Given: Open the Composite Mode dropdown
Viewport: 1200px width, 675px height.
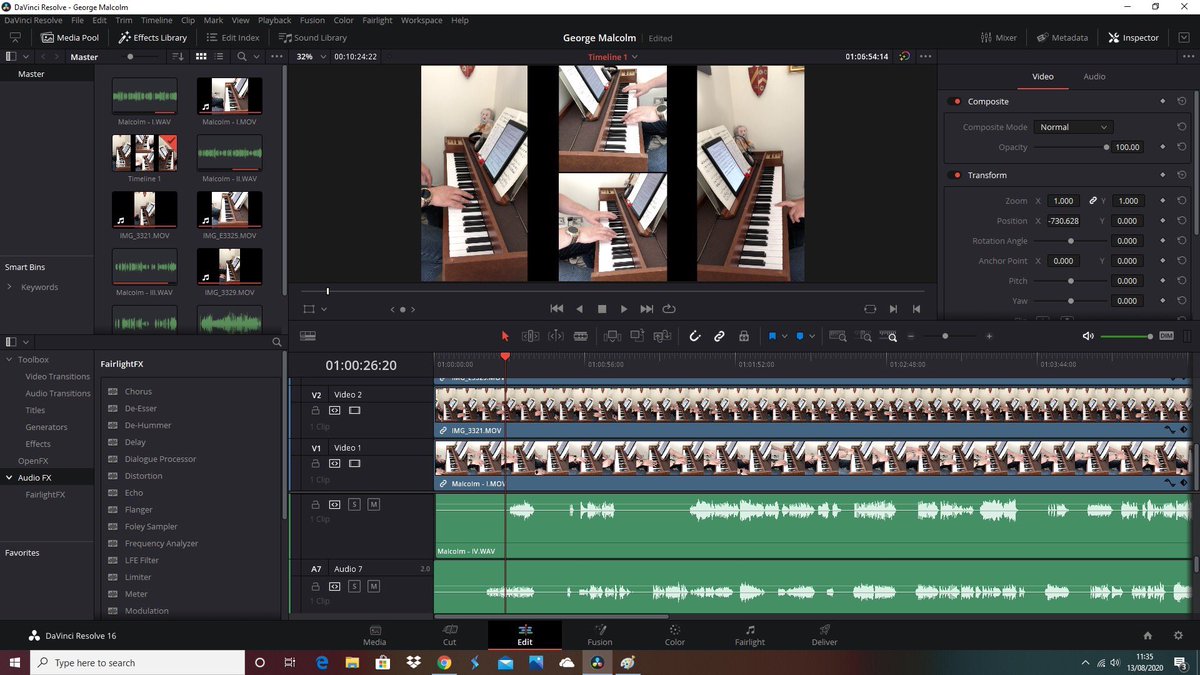Looking at the screenshot, I should pos(1074,127).
